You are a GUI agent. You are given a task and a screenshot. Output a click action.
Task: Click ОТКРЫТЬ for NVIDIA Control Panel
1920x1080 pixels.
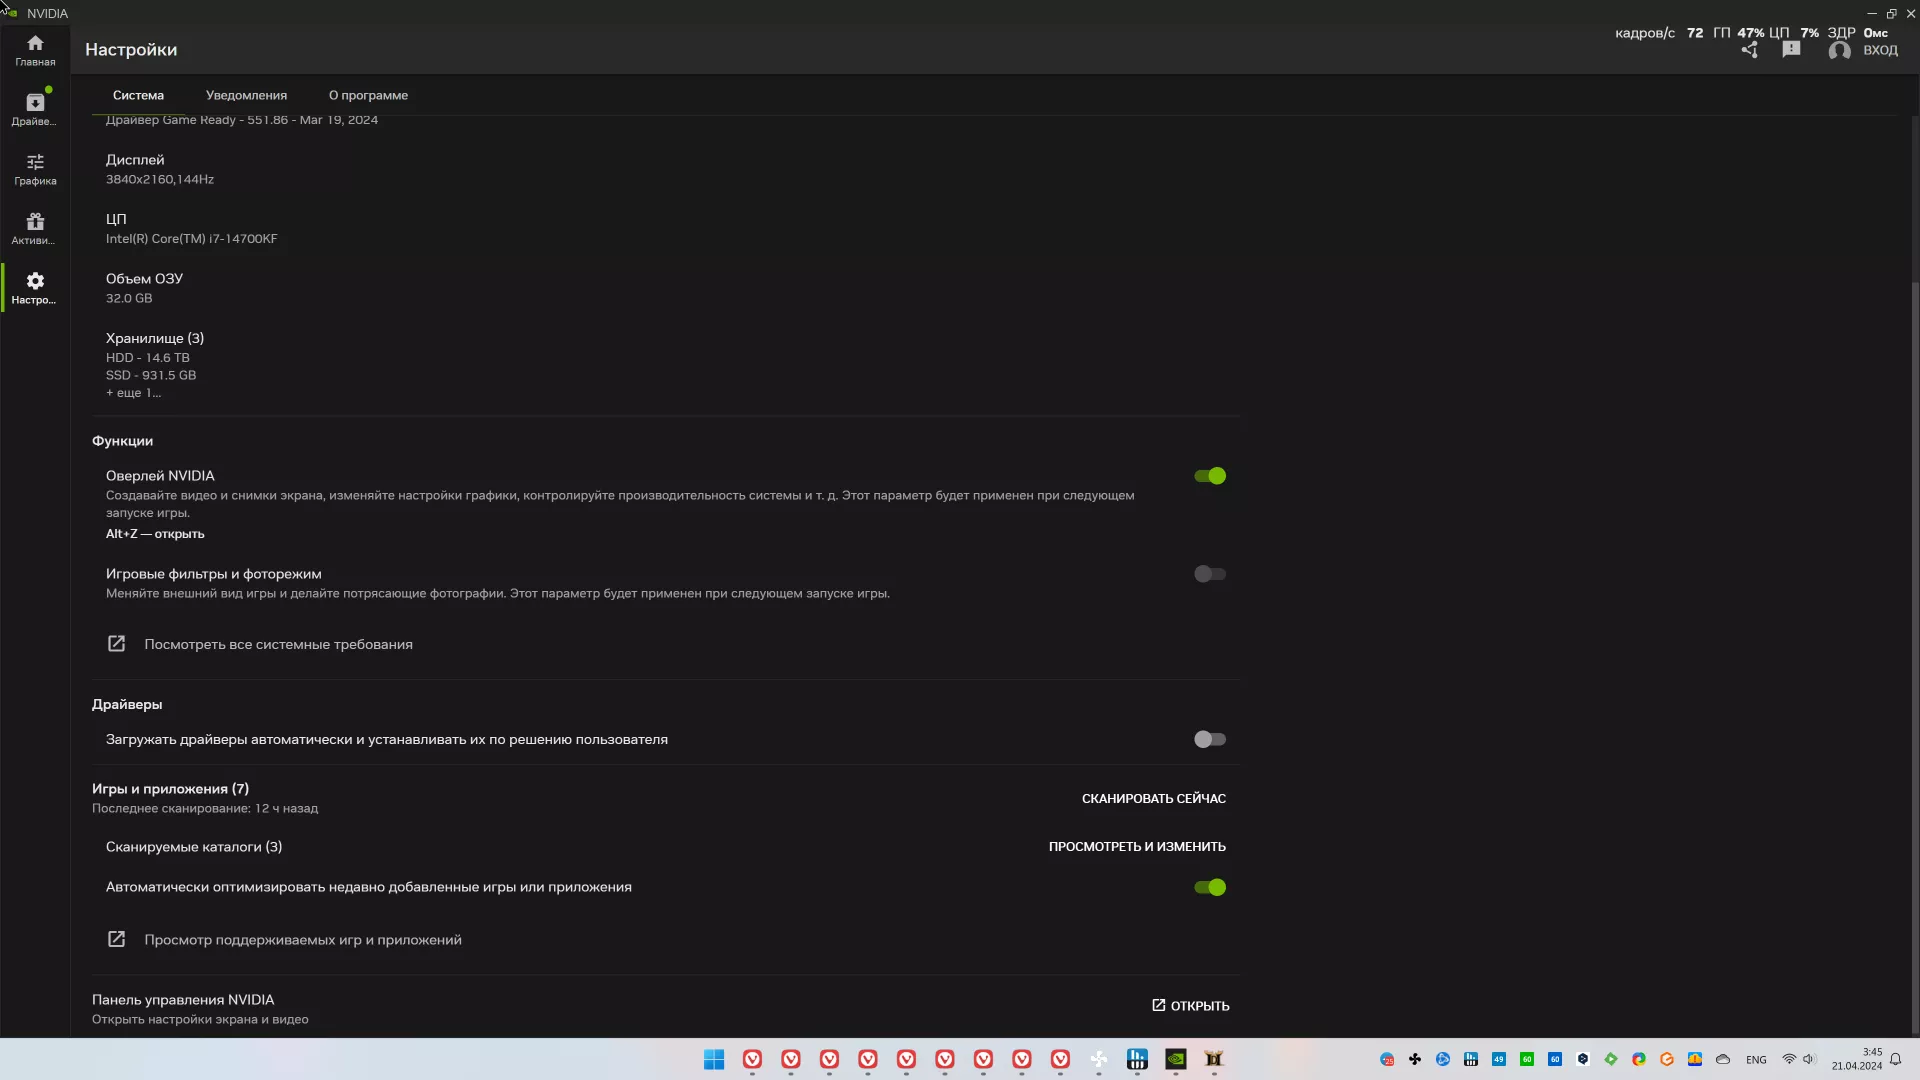click(x=1190, y=1005)
